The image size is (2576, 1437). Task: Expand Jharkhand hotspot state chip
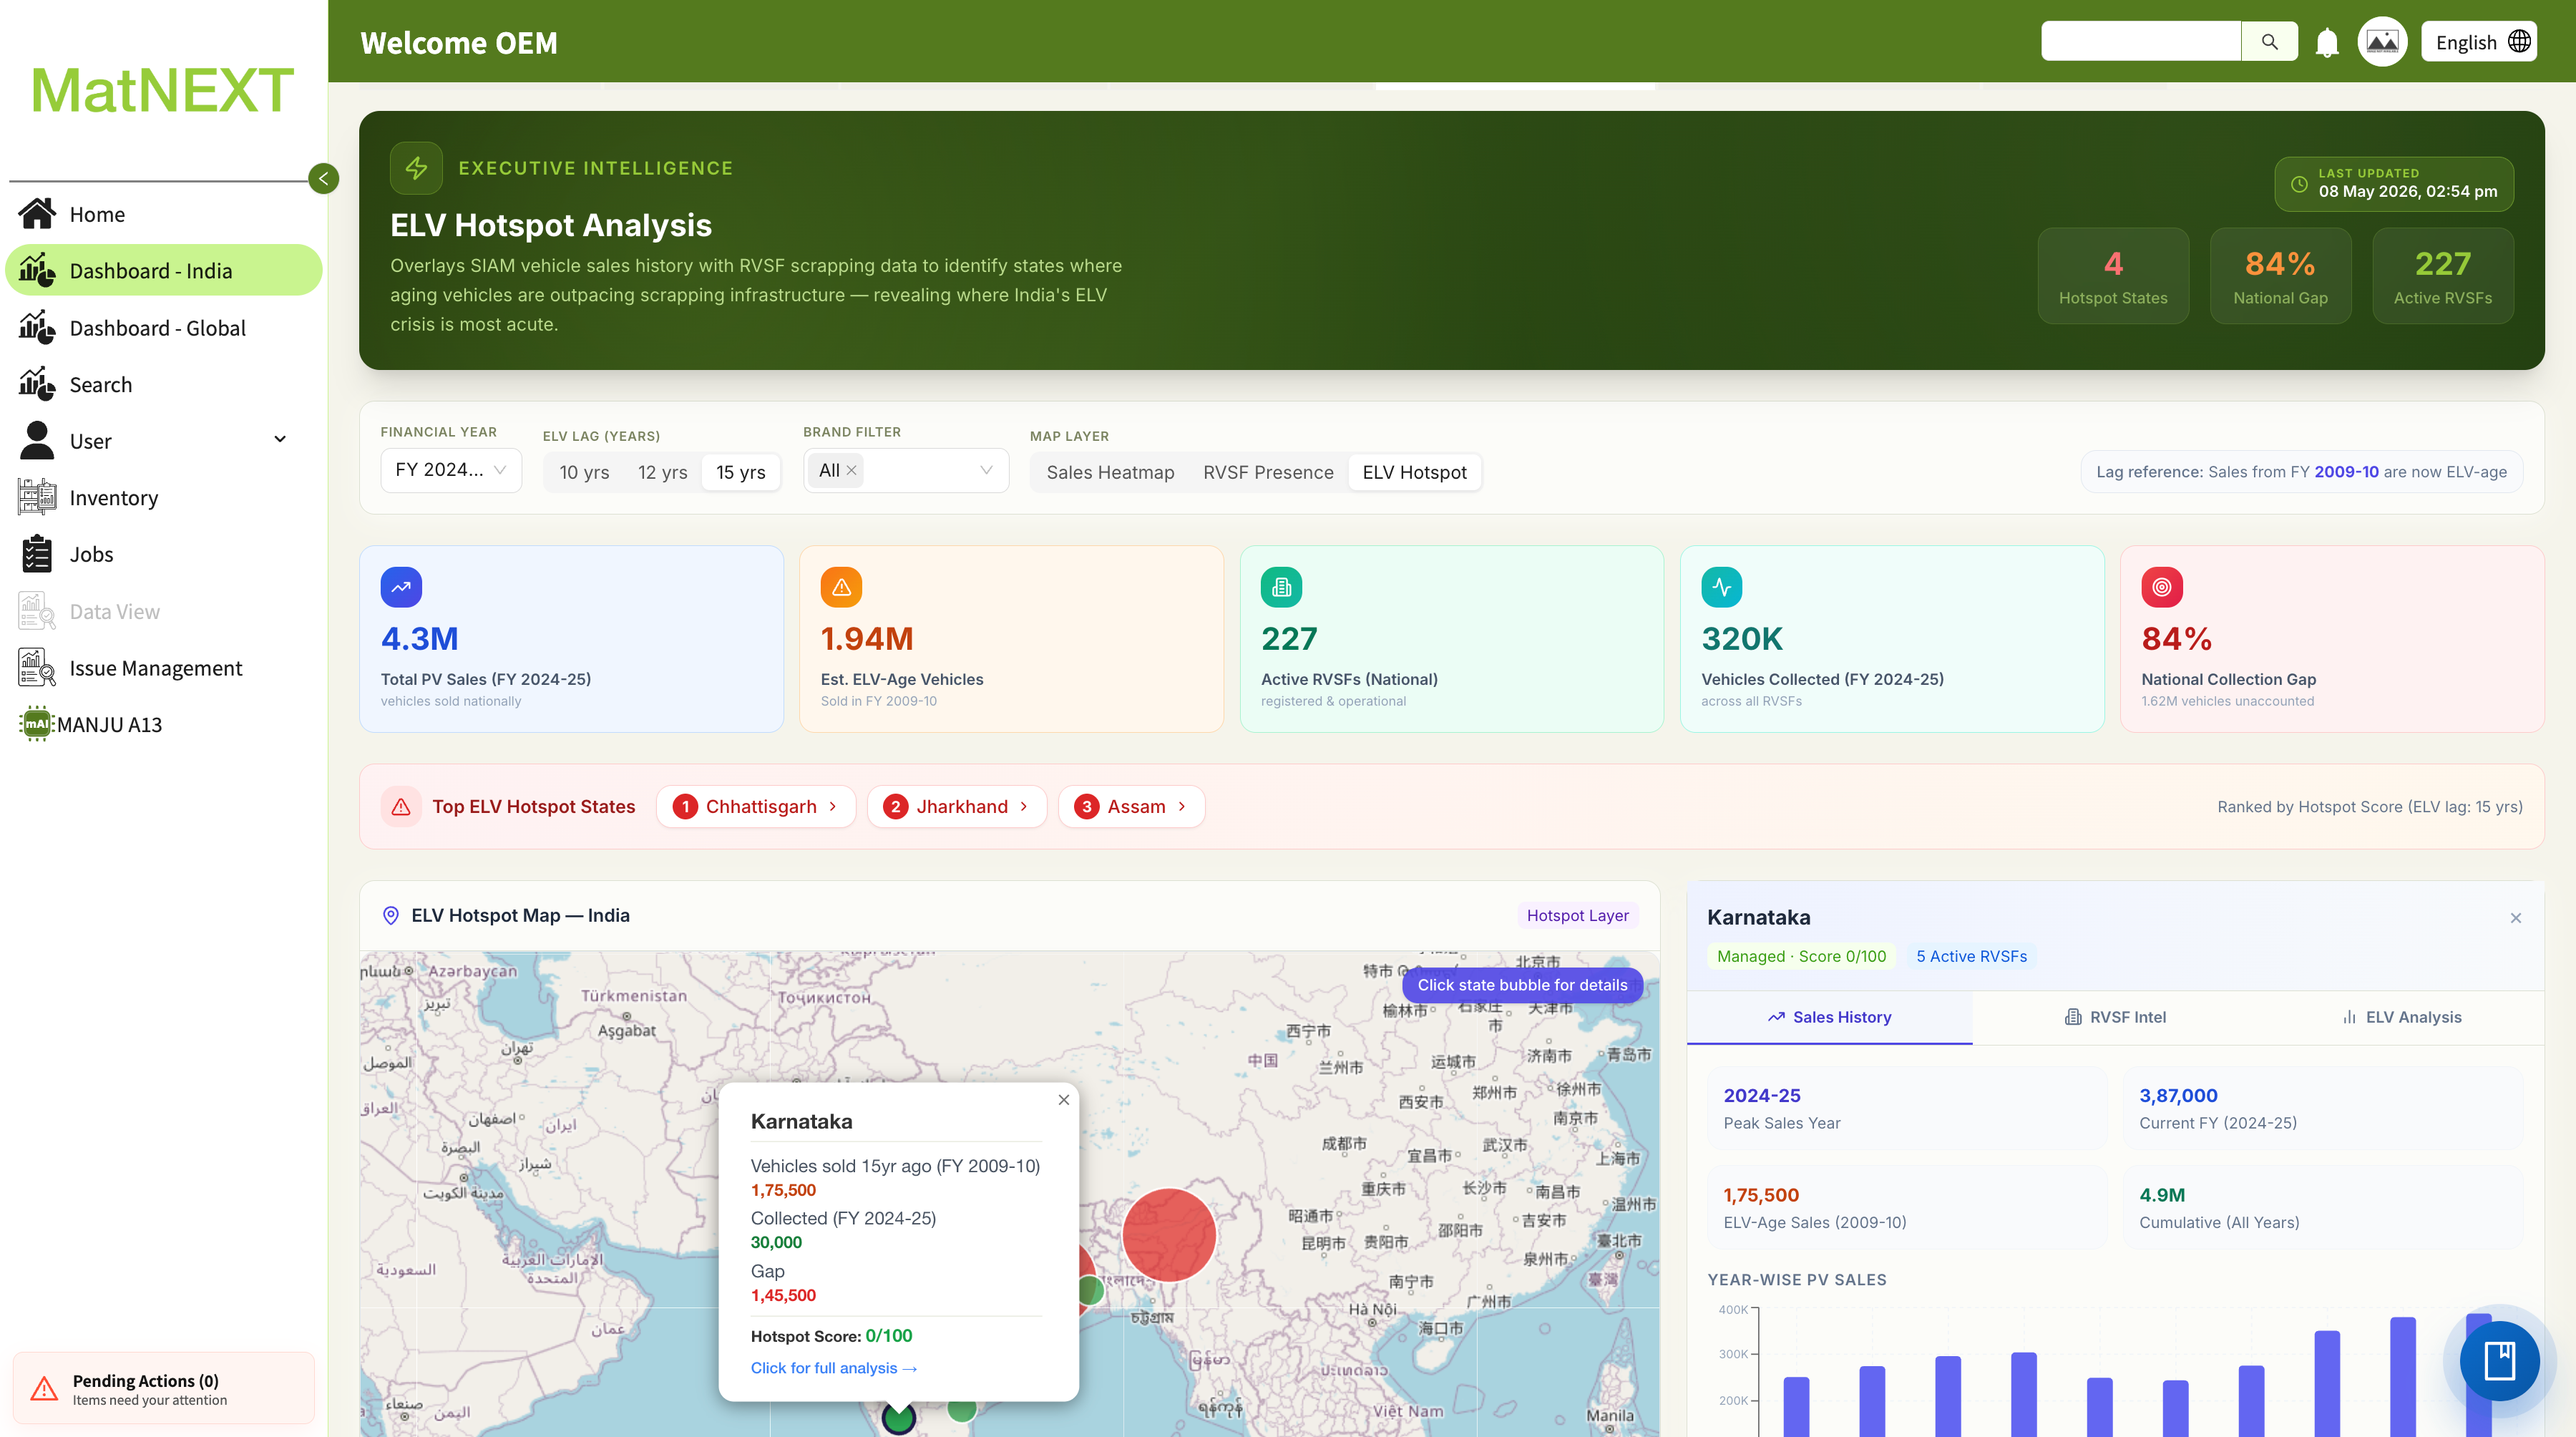pos(956,806)
